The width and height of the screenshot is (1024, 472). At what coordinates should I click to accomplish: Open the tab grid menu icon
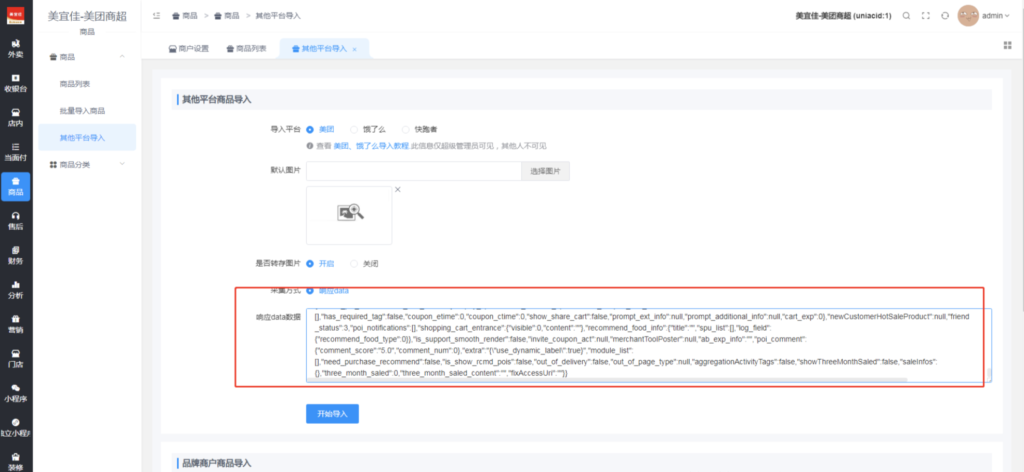(x=1007, y=45)
